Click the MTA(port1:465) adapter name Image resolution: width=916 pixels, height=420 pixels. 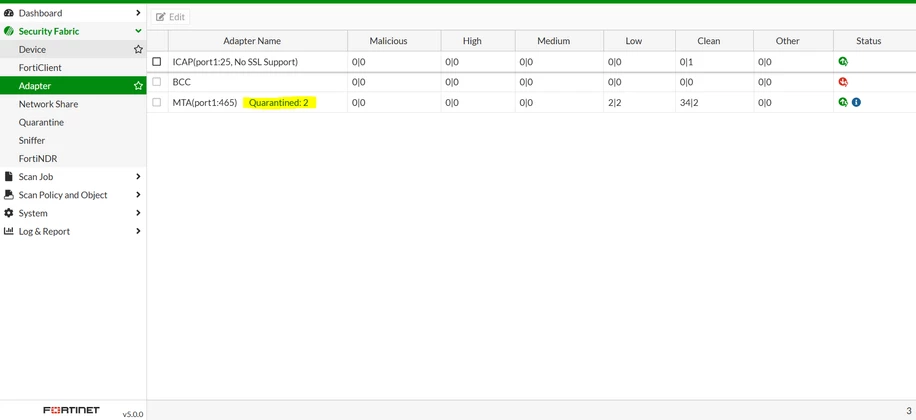(205, 102)
